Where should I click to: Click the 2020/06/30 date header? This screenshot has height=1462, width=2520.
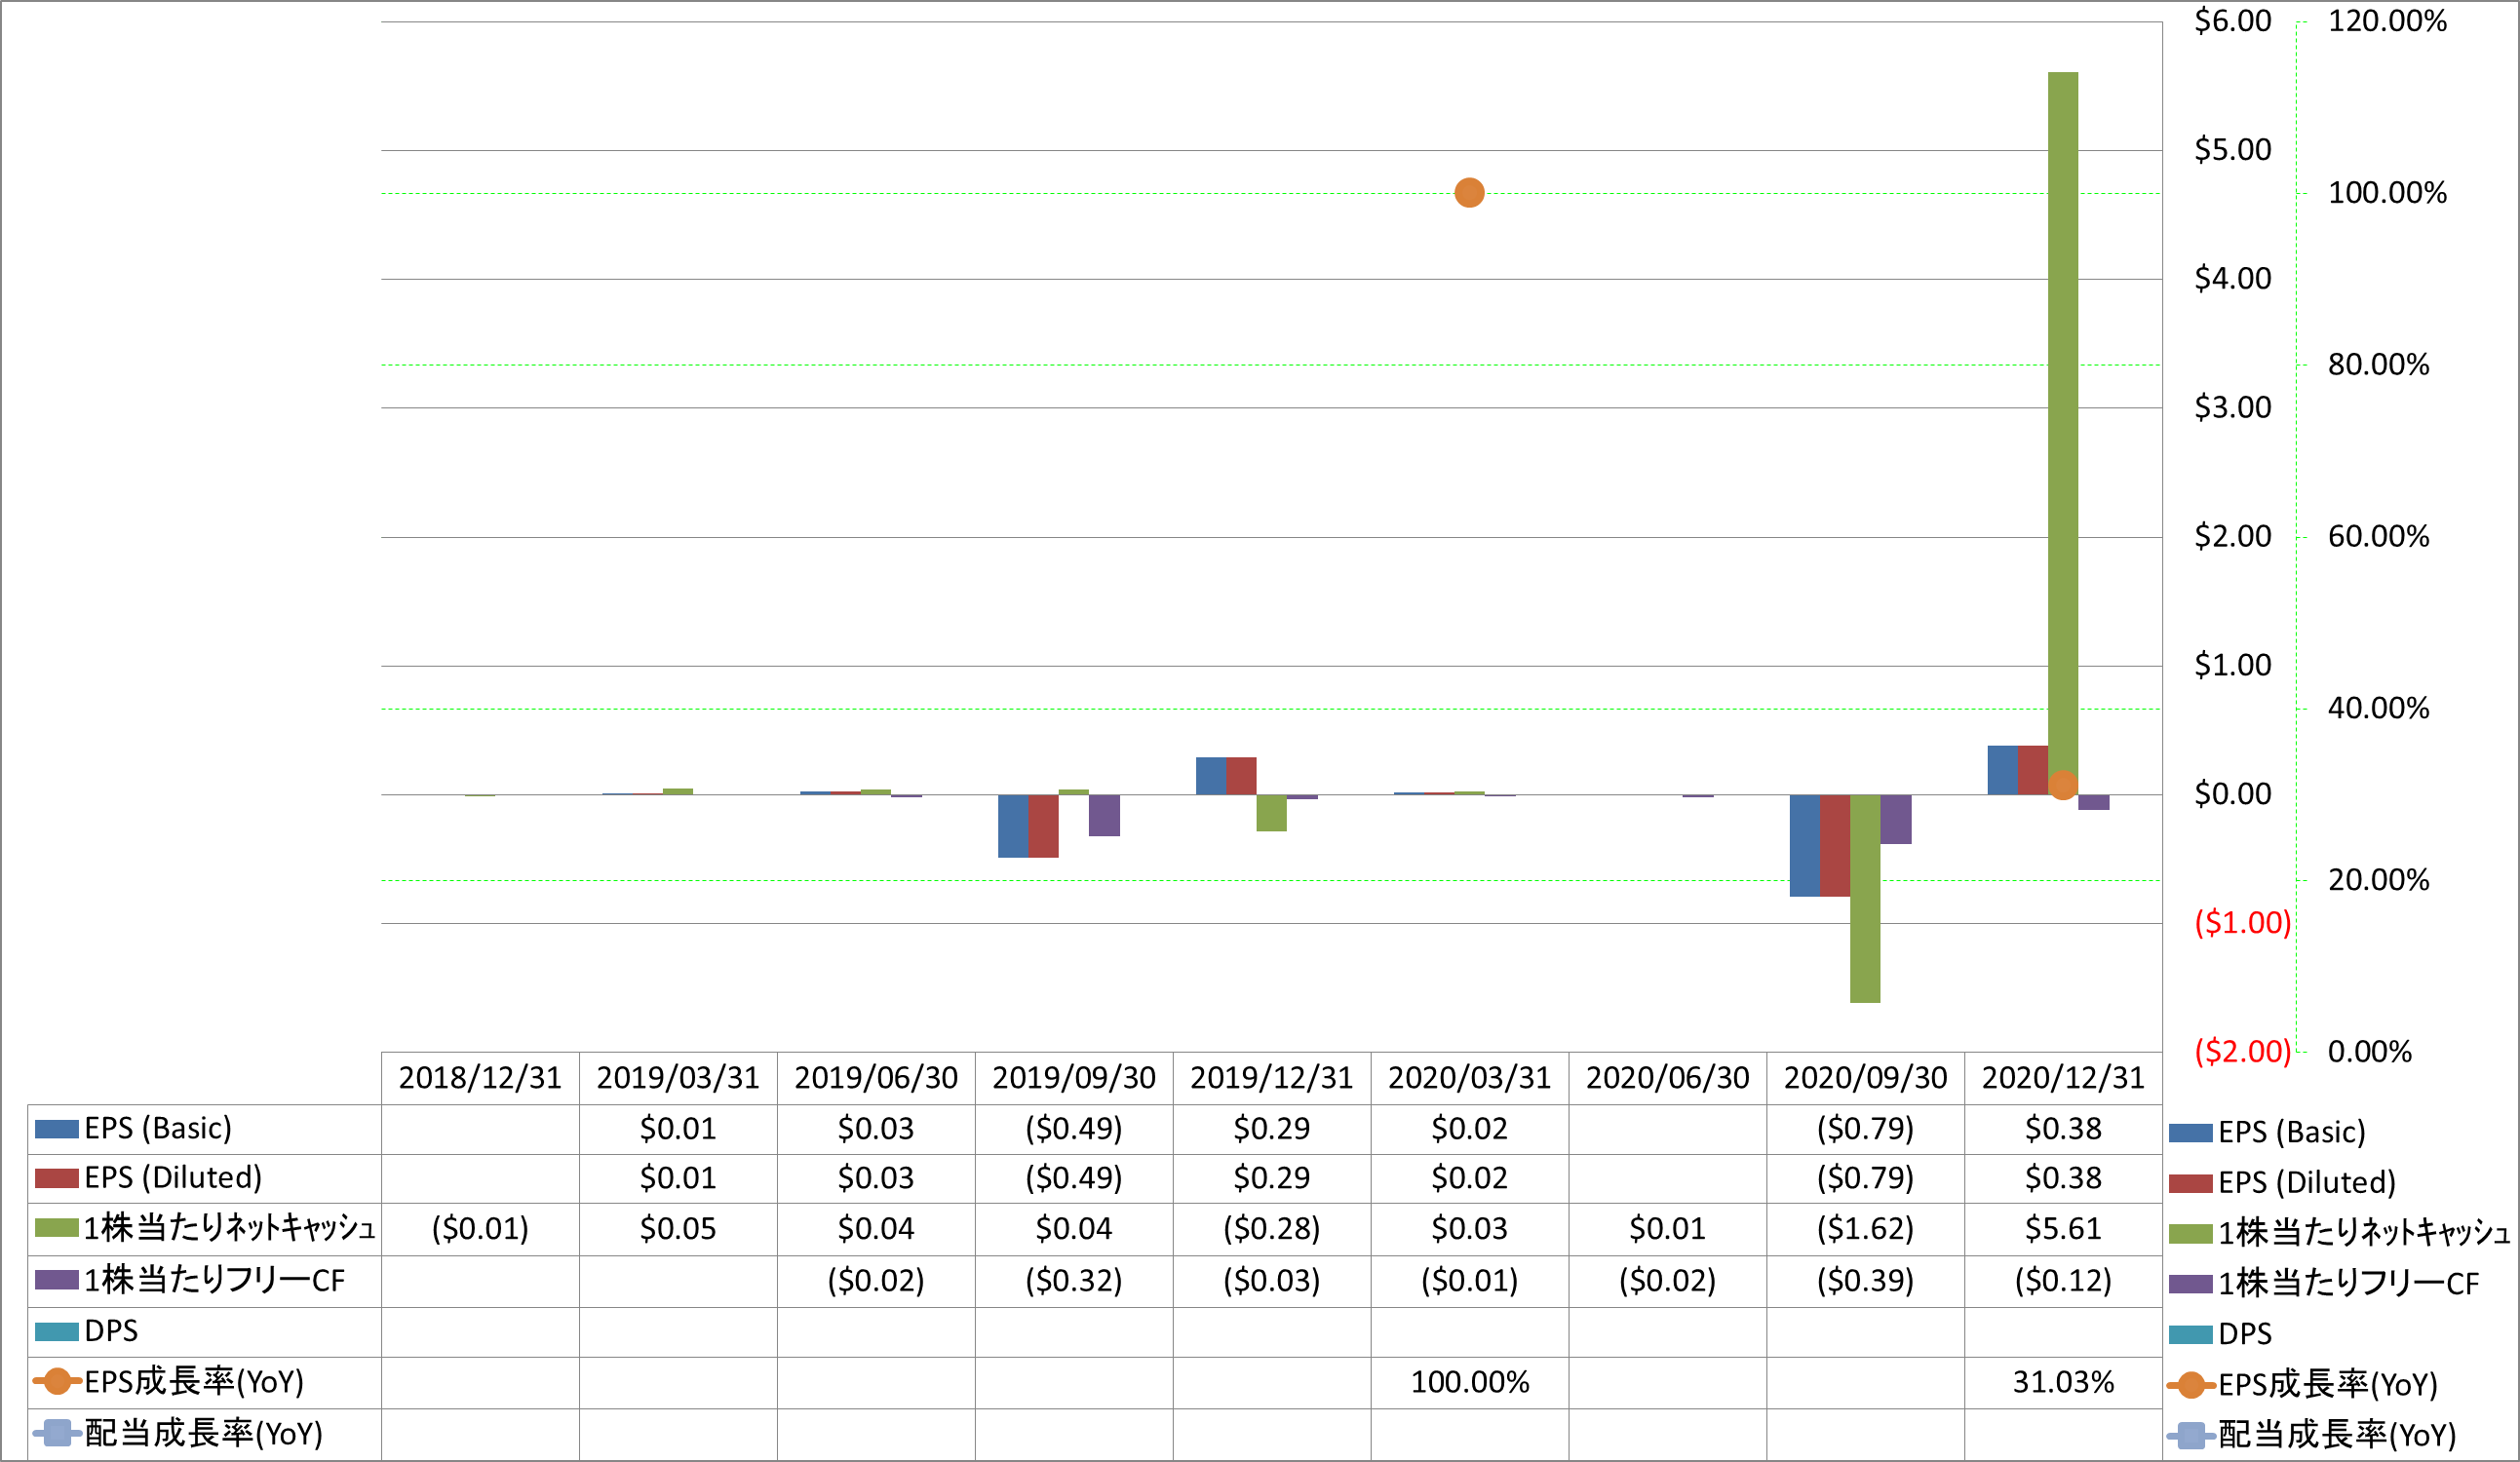pos(1667,1078)
